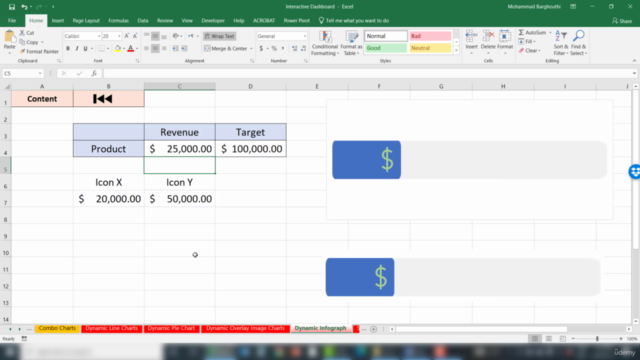Decrease decimal places
Viewport: 640px width, 360px height.
point(303,49)
